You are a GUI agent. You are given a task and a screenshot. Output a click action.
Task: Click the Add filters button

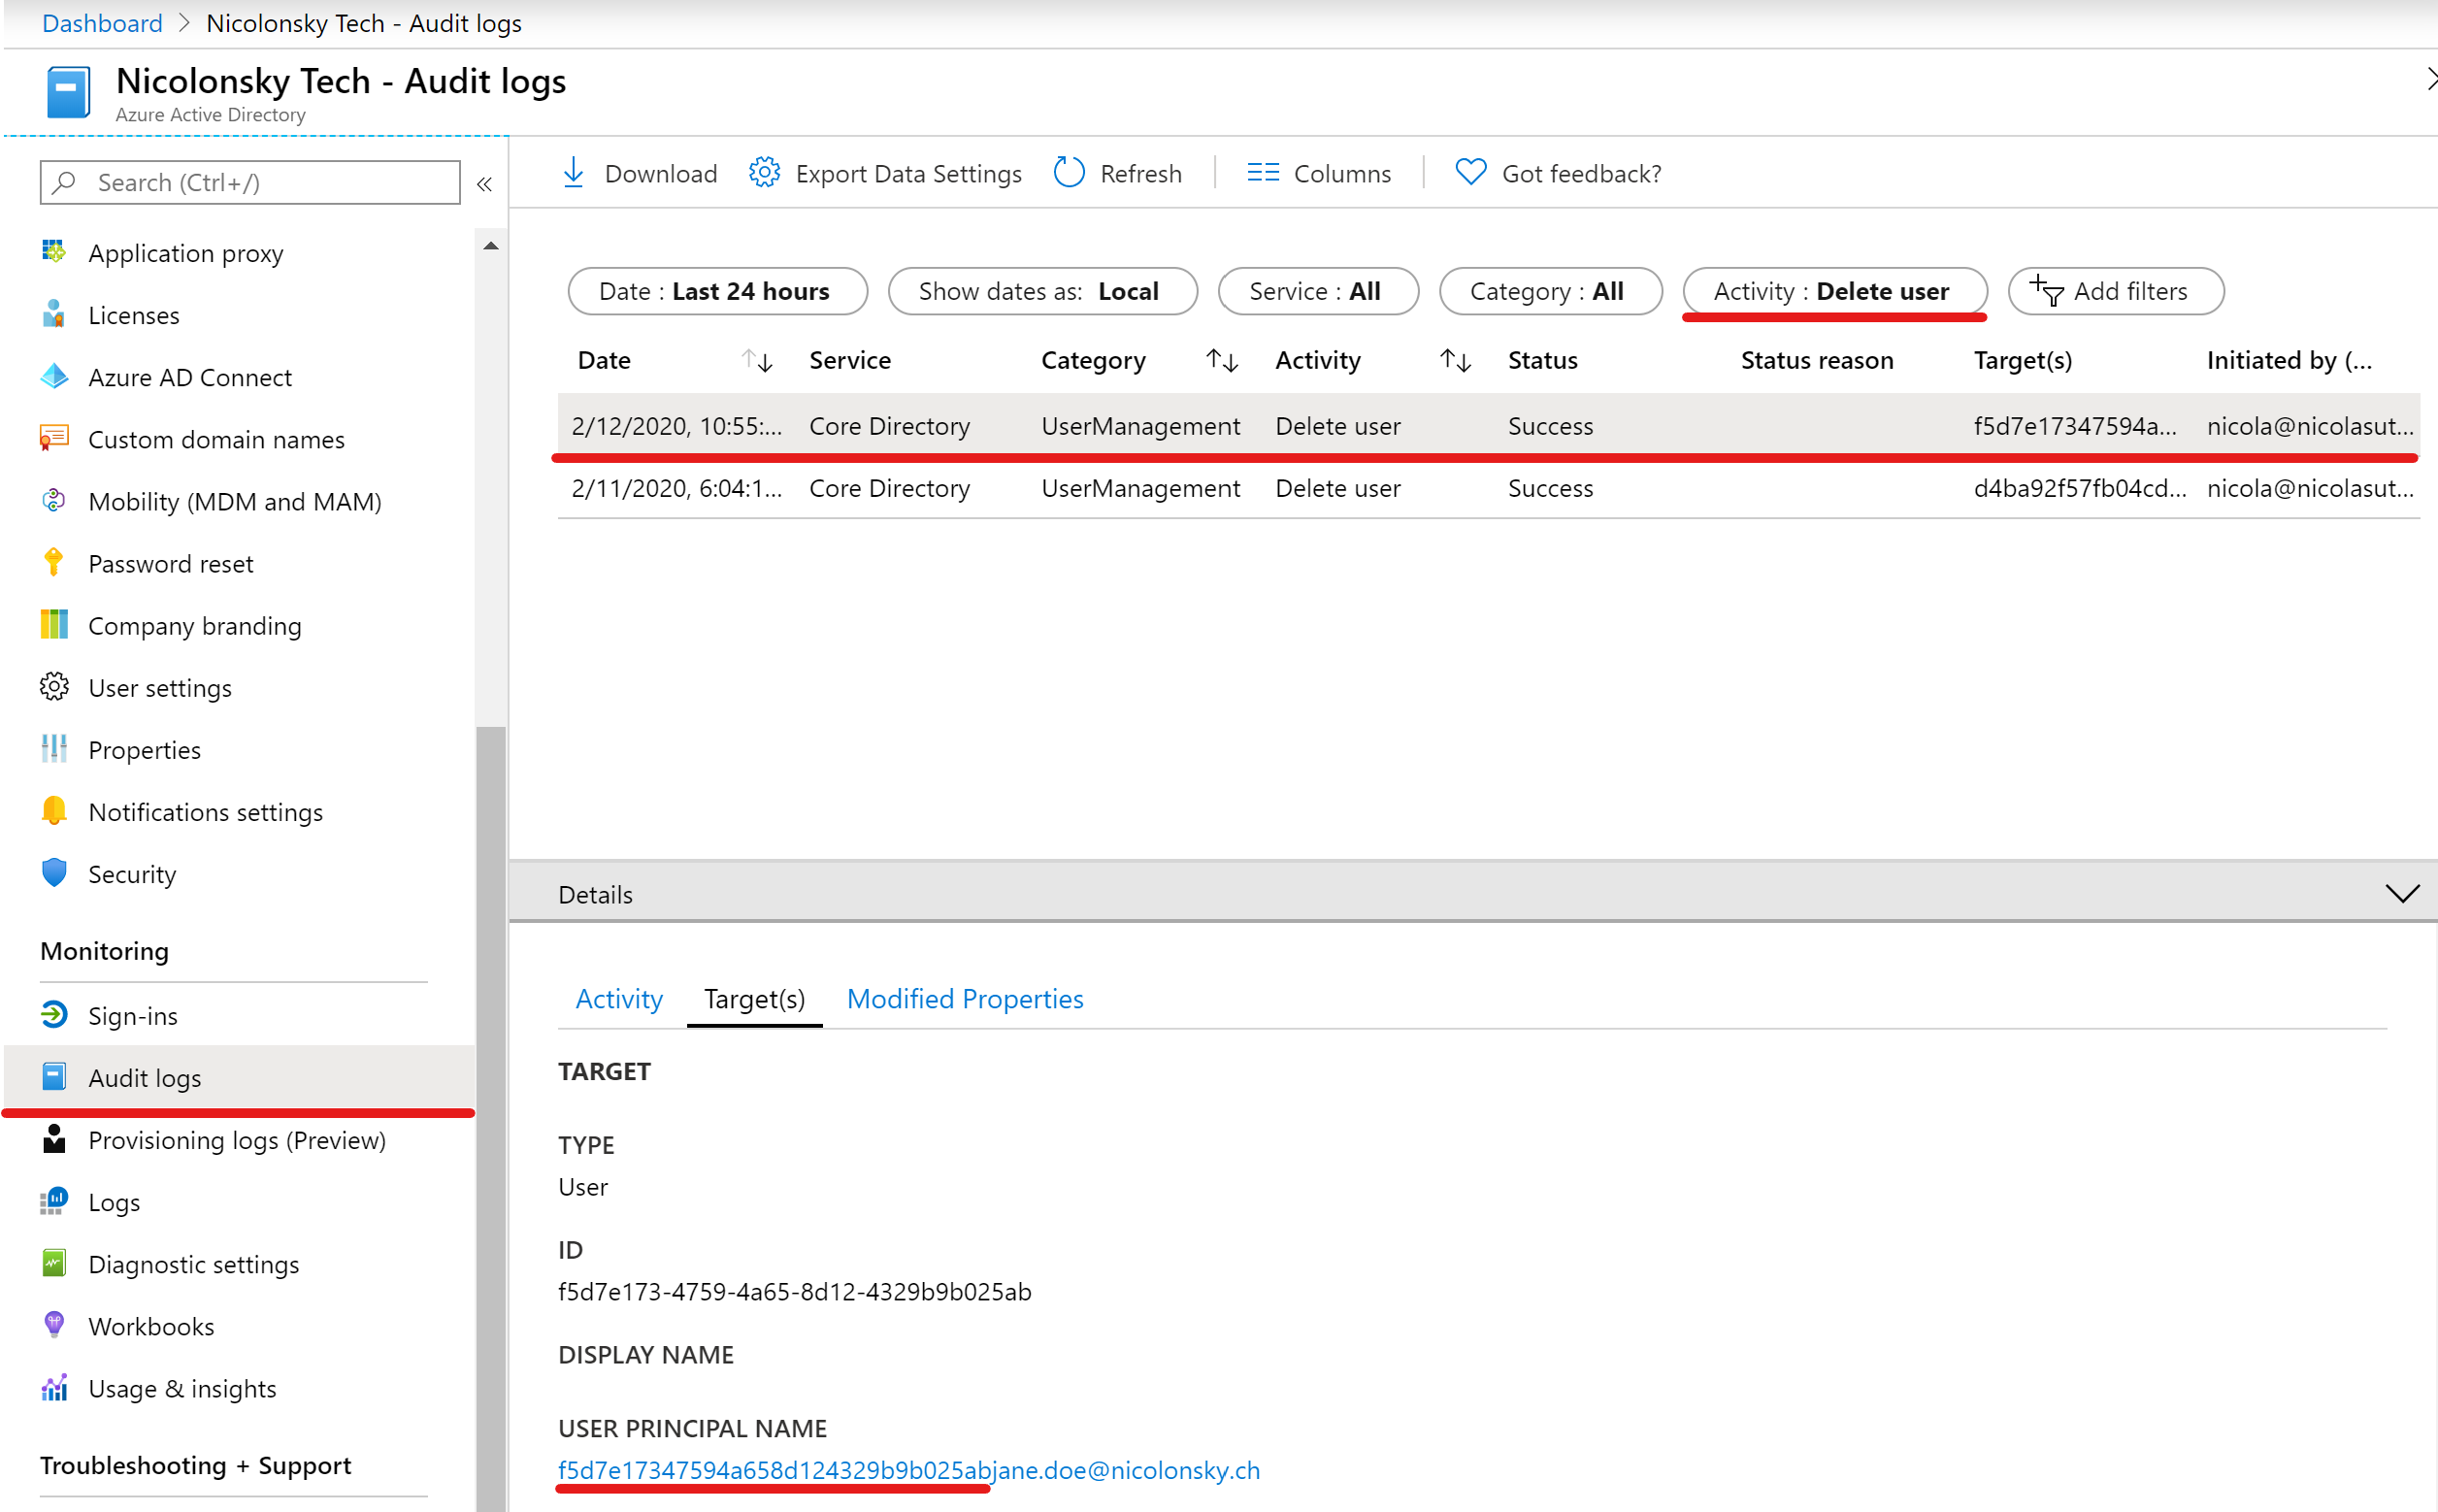[x=2115, y=291]
